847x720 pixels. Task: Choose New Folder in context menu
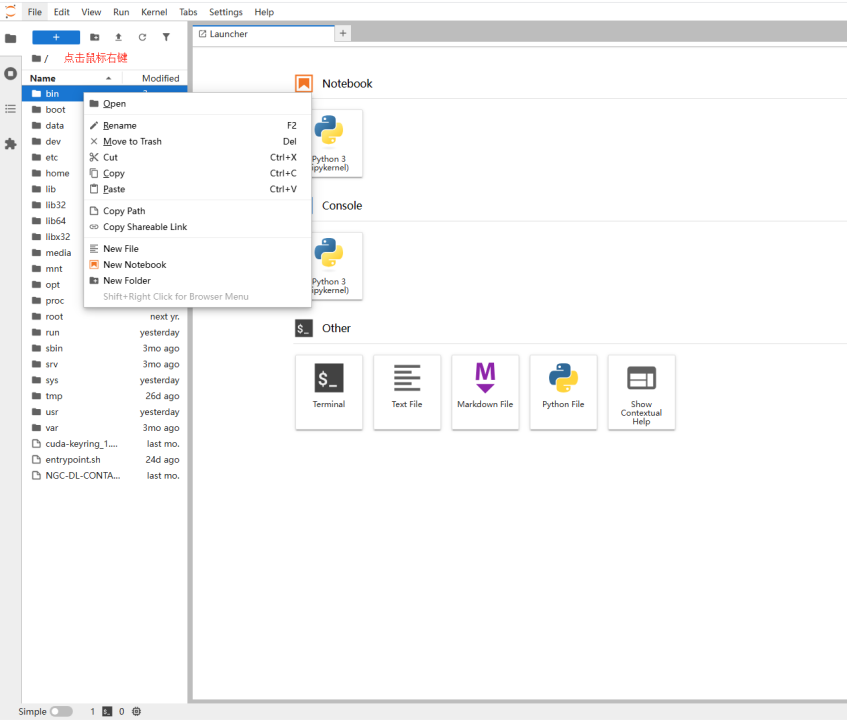pos(197,280)
